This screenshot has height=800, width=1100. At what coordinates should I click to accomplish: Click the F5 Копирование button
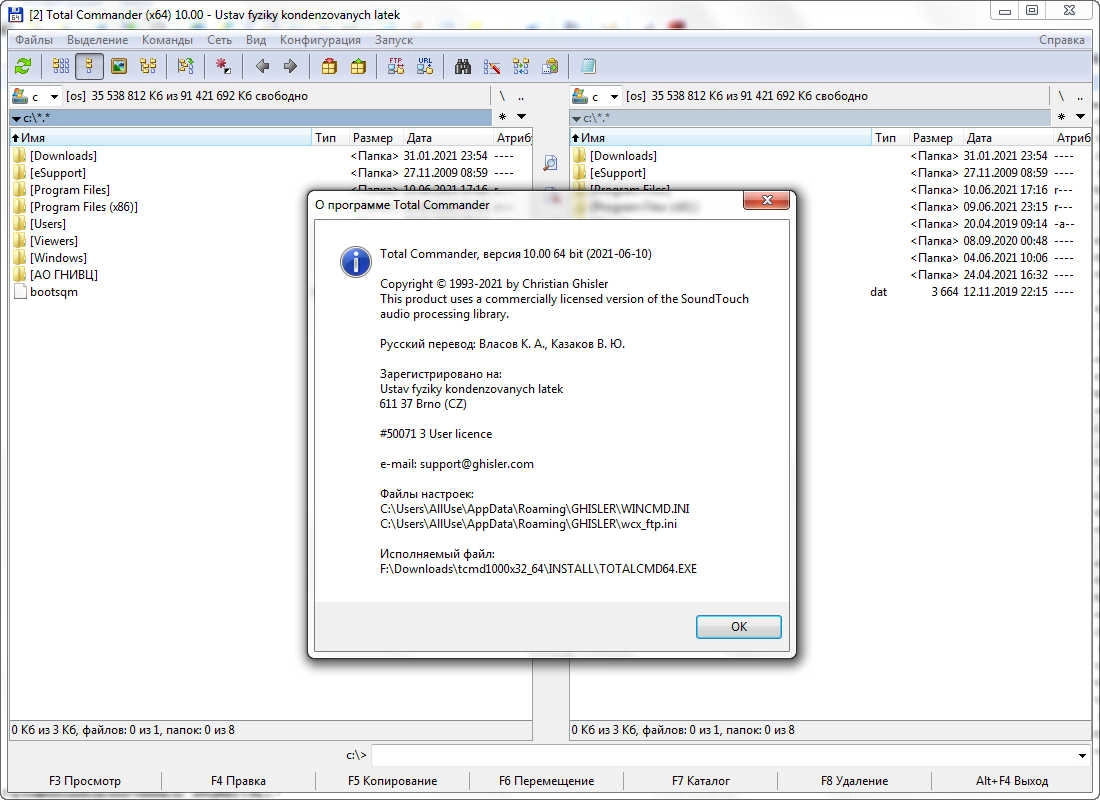click(x=392, y=780)
